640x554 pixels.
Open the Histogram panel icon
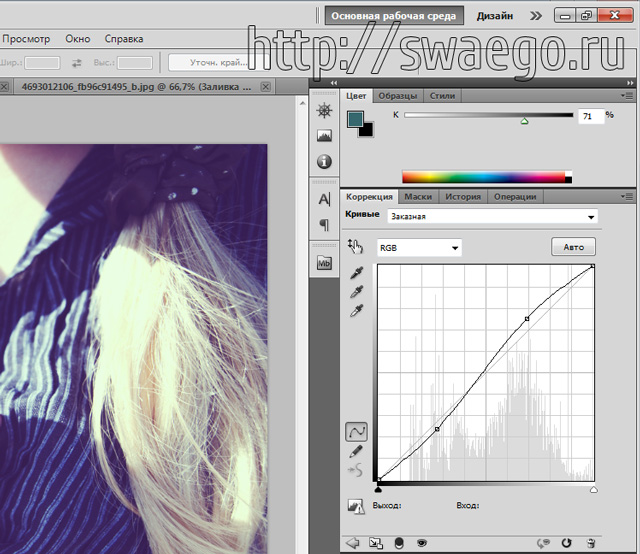(x=324, y=136)
